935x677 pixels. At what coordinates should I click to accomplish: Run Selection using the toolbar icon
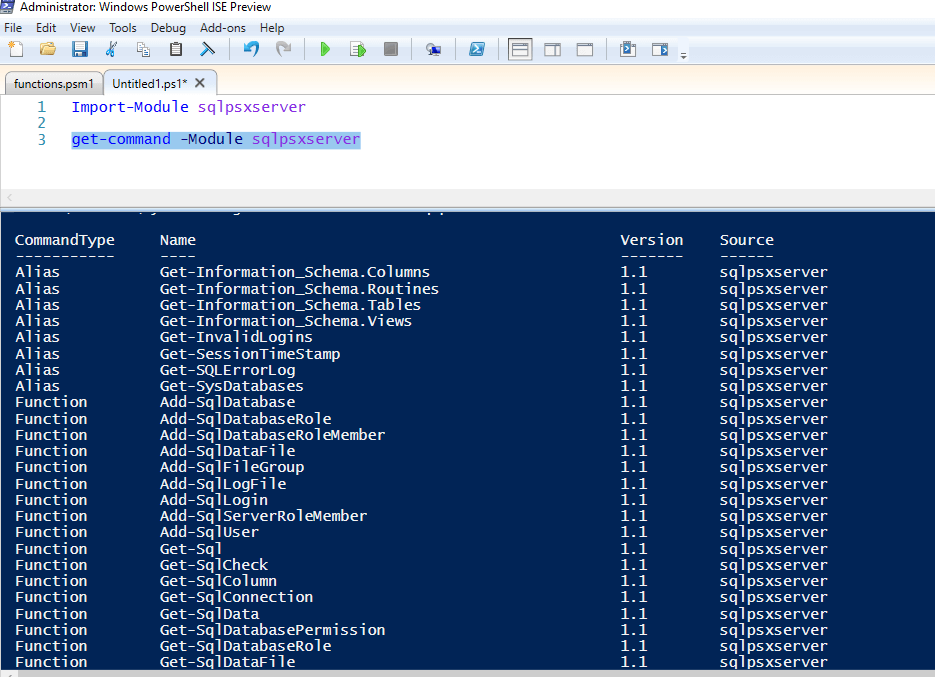[x=358, y=50]
